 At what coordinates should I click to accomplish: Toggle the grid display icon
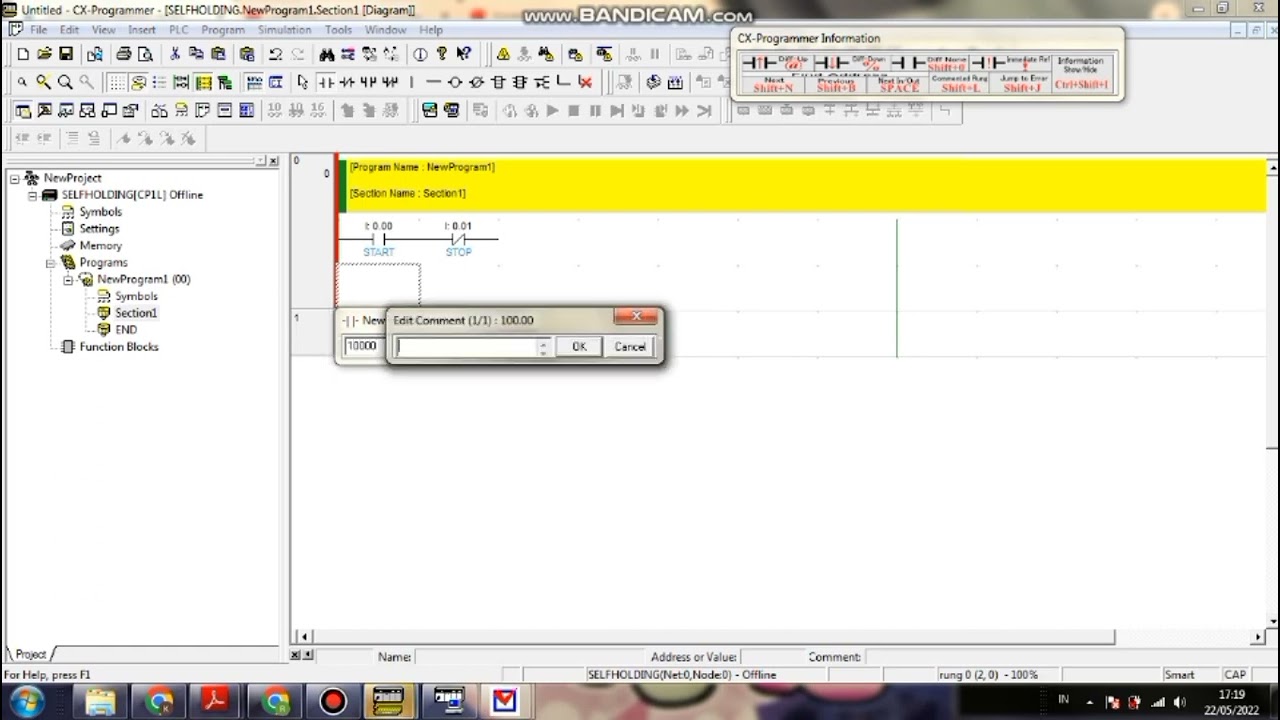pos(117,82)
